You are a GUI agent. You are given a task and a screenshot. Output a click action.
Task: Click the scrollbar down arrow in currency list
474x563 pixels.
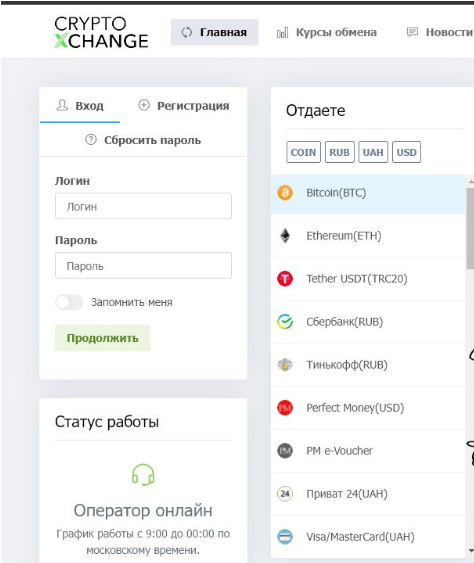(470, 550)
